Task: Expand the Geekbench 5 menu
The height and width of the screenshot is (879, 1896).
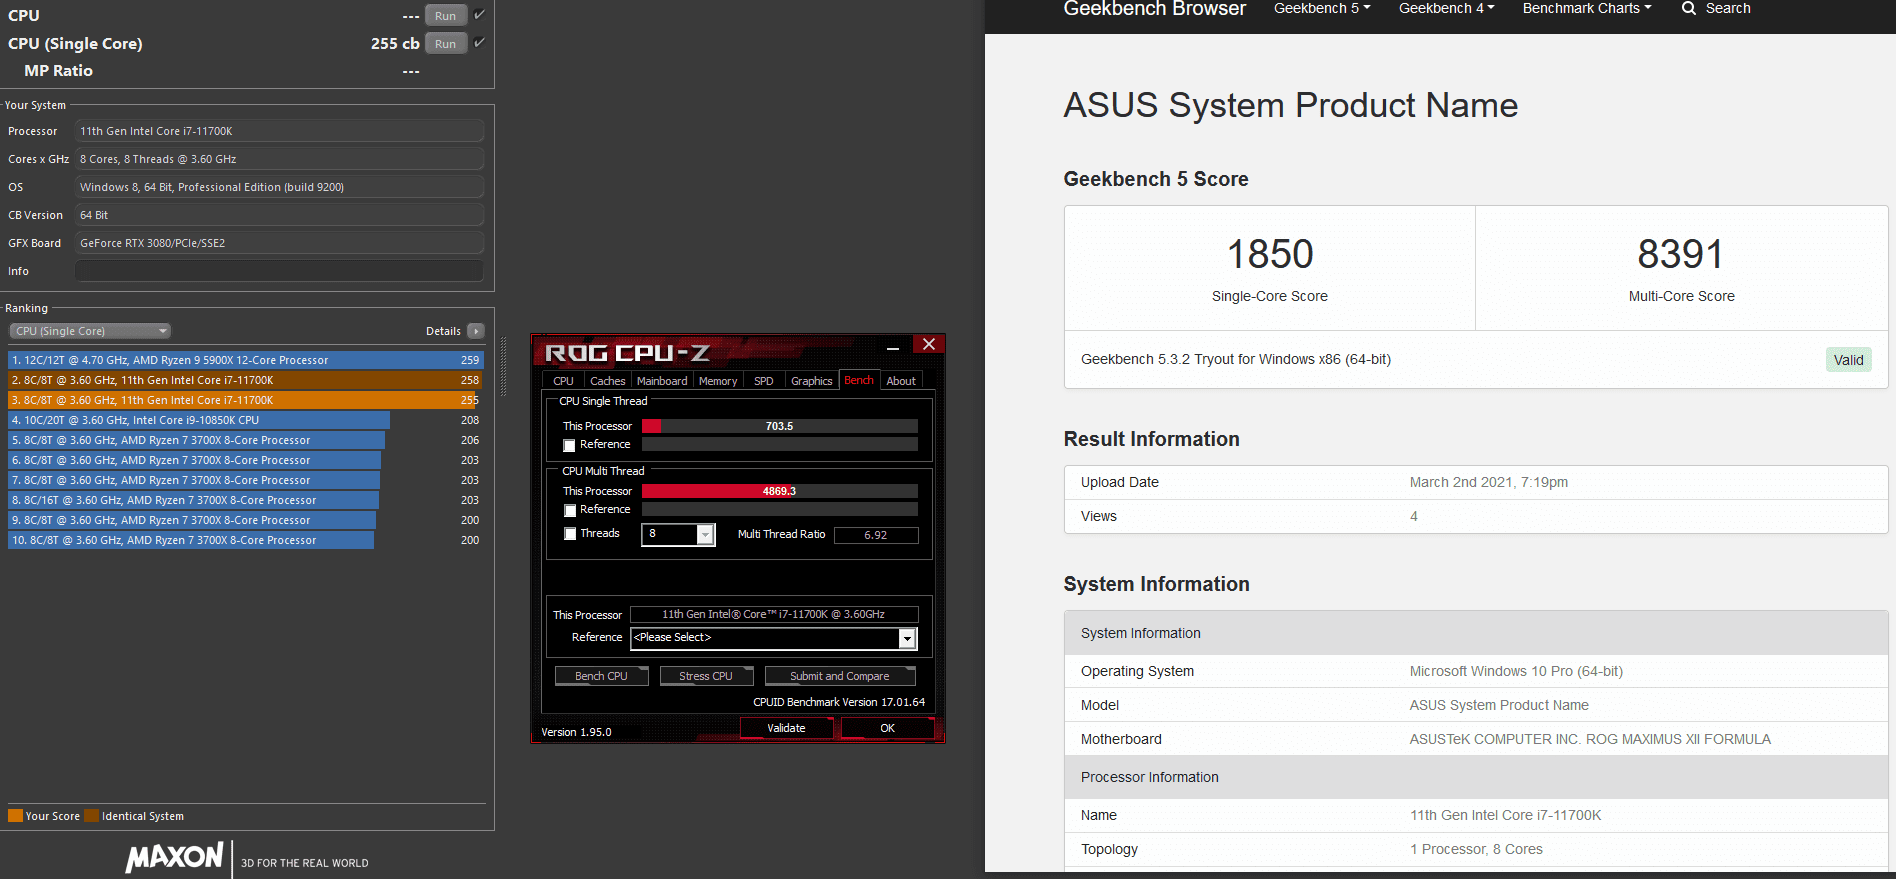Action: coord(1322,8)
